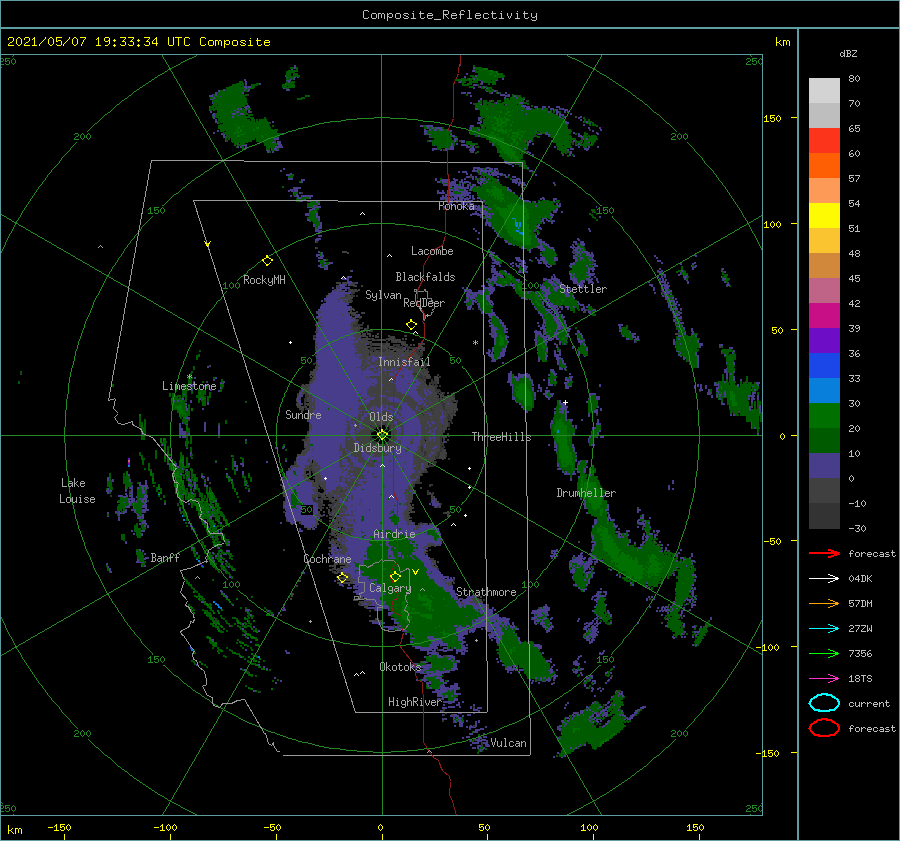Click the Lake Louise label
900x841 pixels.
click(x=77, y=491)
